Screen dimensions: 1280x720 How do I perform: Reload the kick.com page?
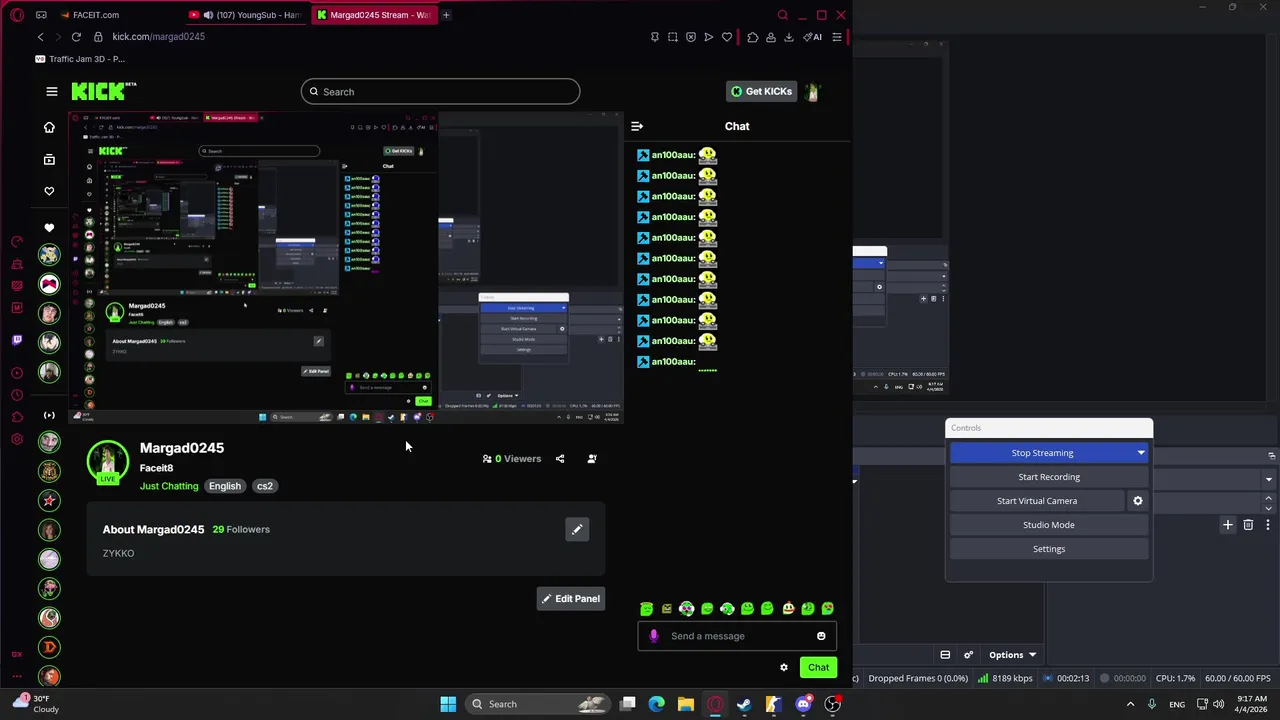(x=76, y=37)
